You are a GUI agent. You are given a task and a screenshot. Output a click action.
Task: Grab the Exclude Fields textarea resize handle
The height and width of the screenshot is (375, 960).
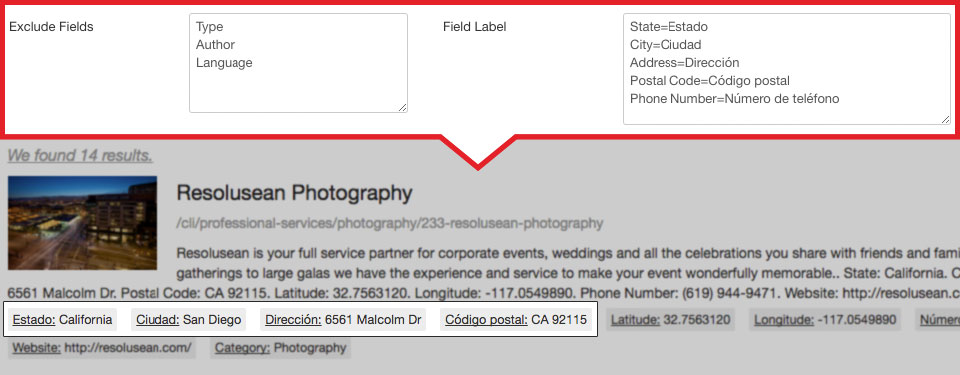[402, 107]
